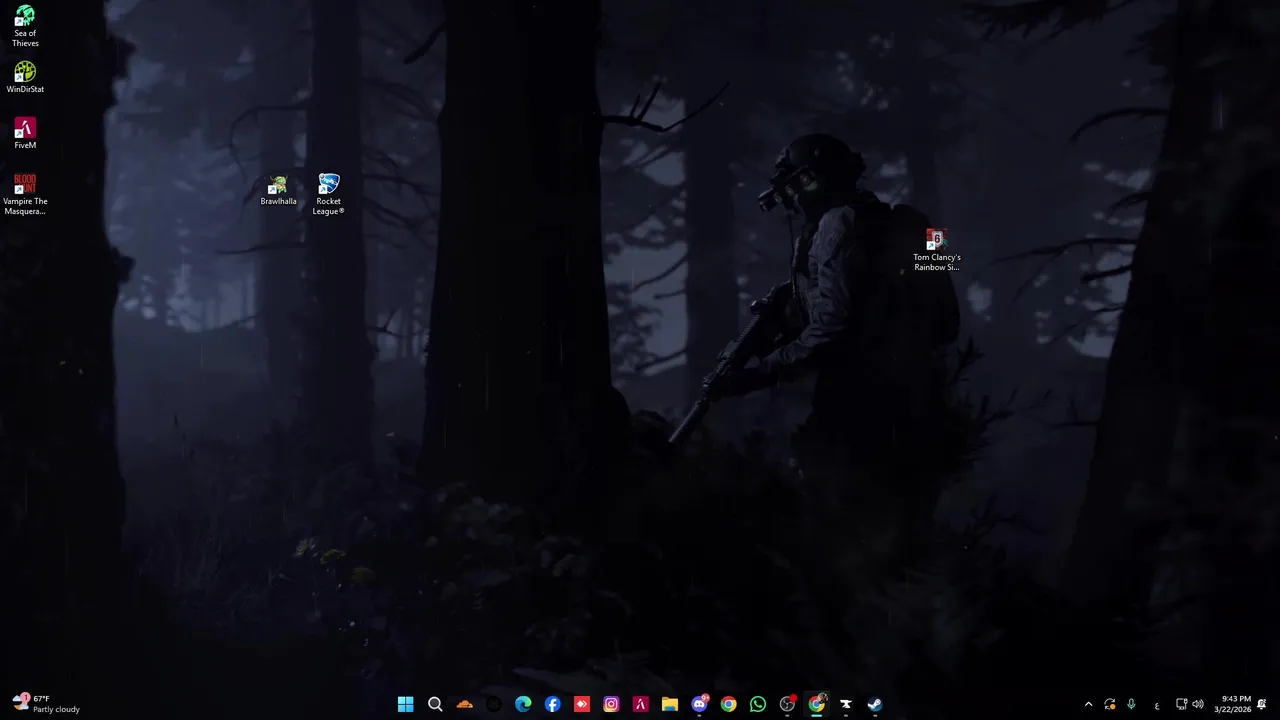Select Tom Clancy's Rainbow Six desktop shortcut

(x=936, y=251)
